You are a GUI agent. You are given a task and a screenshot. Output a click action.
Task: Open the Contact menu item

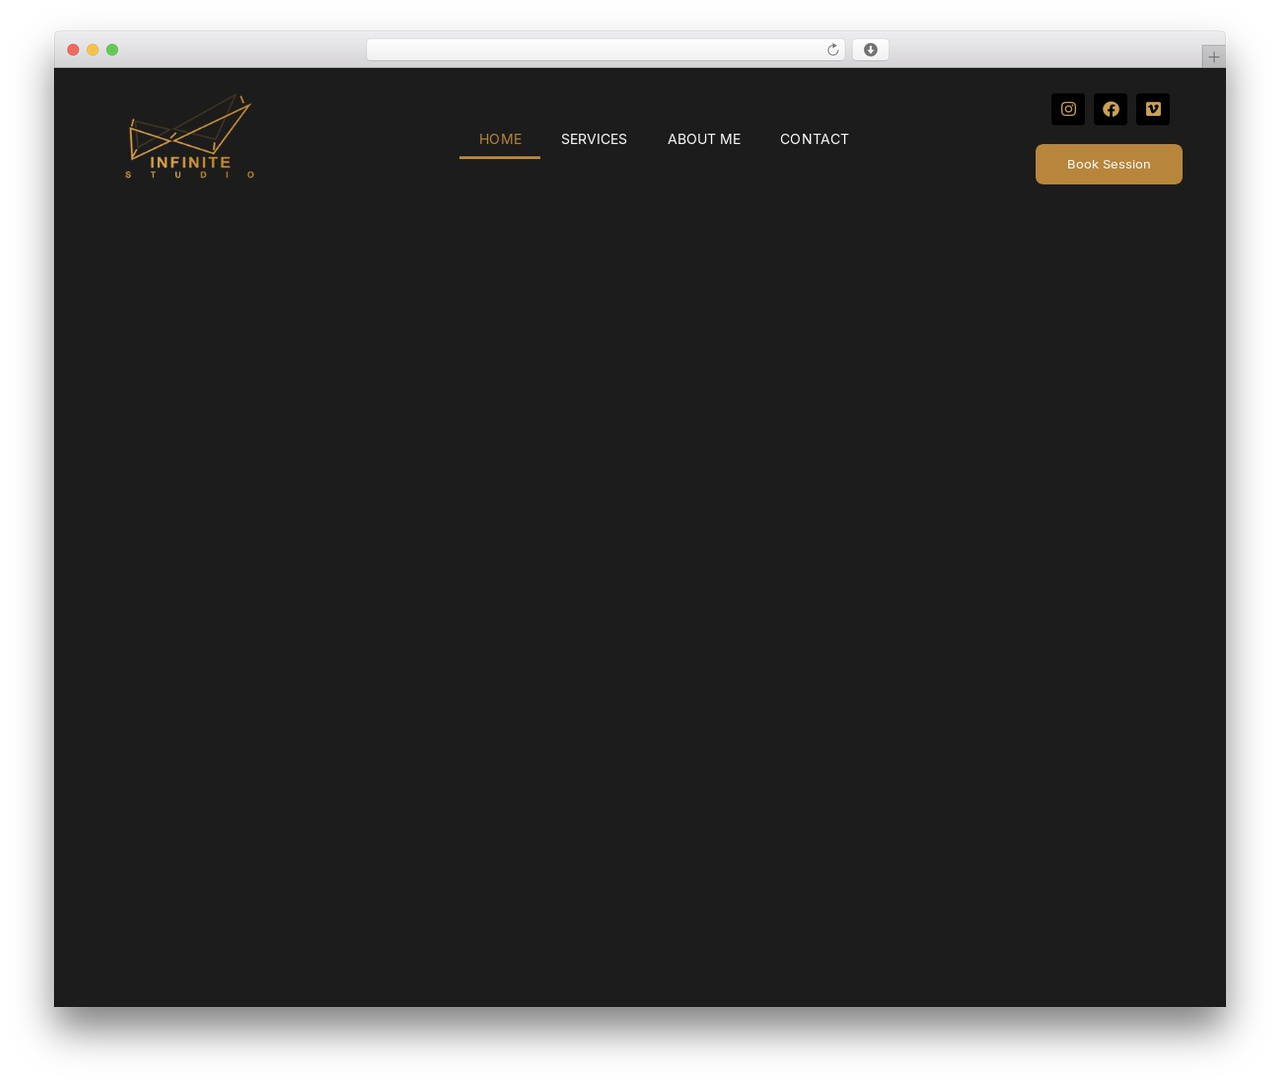[x=814, y=139]
